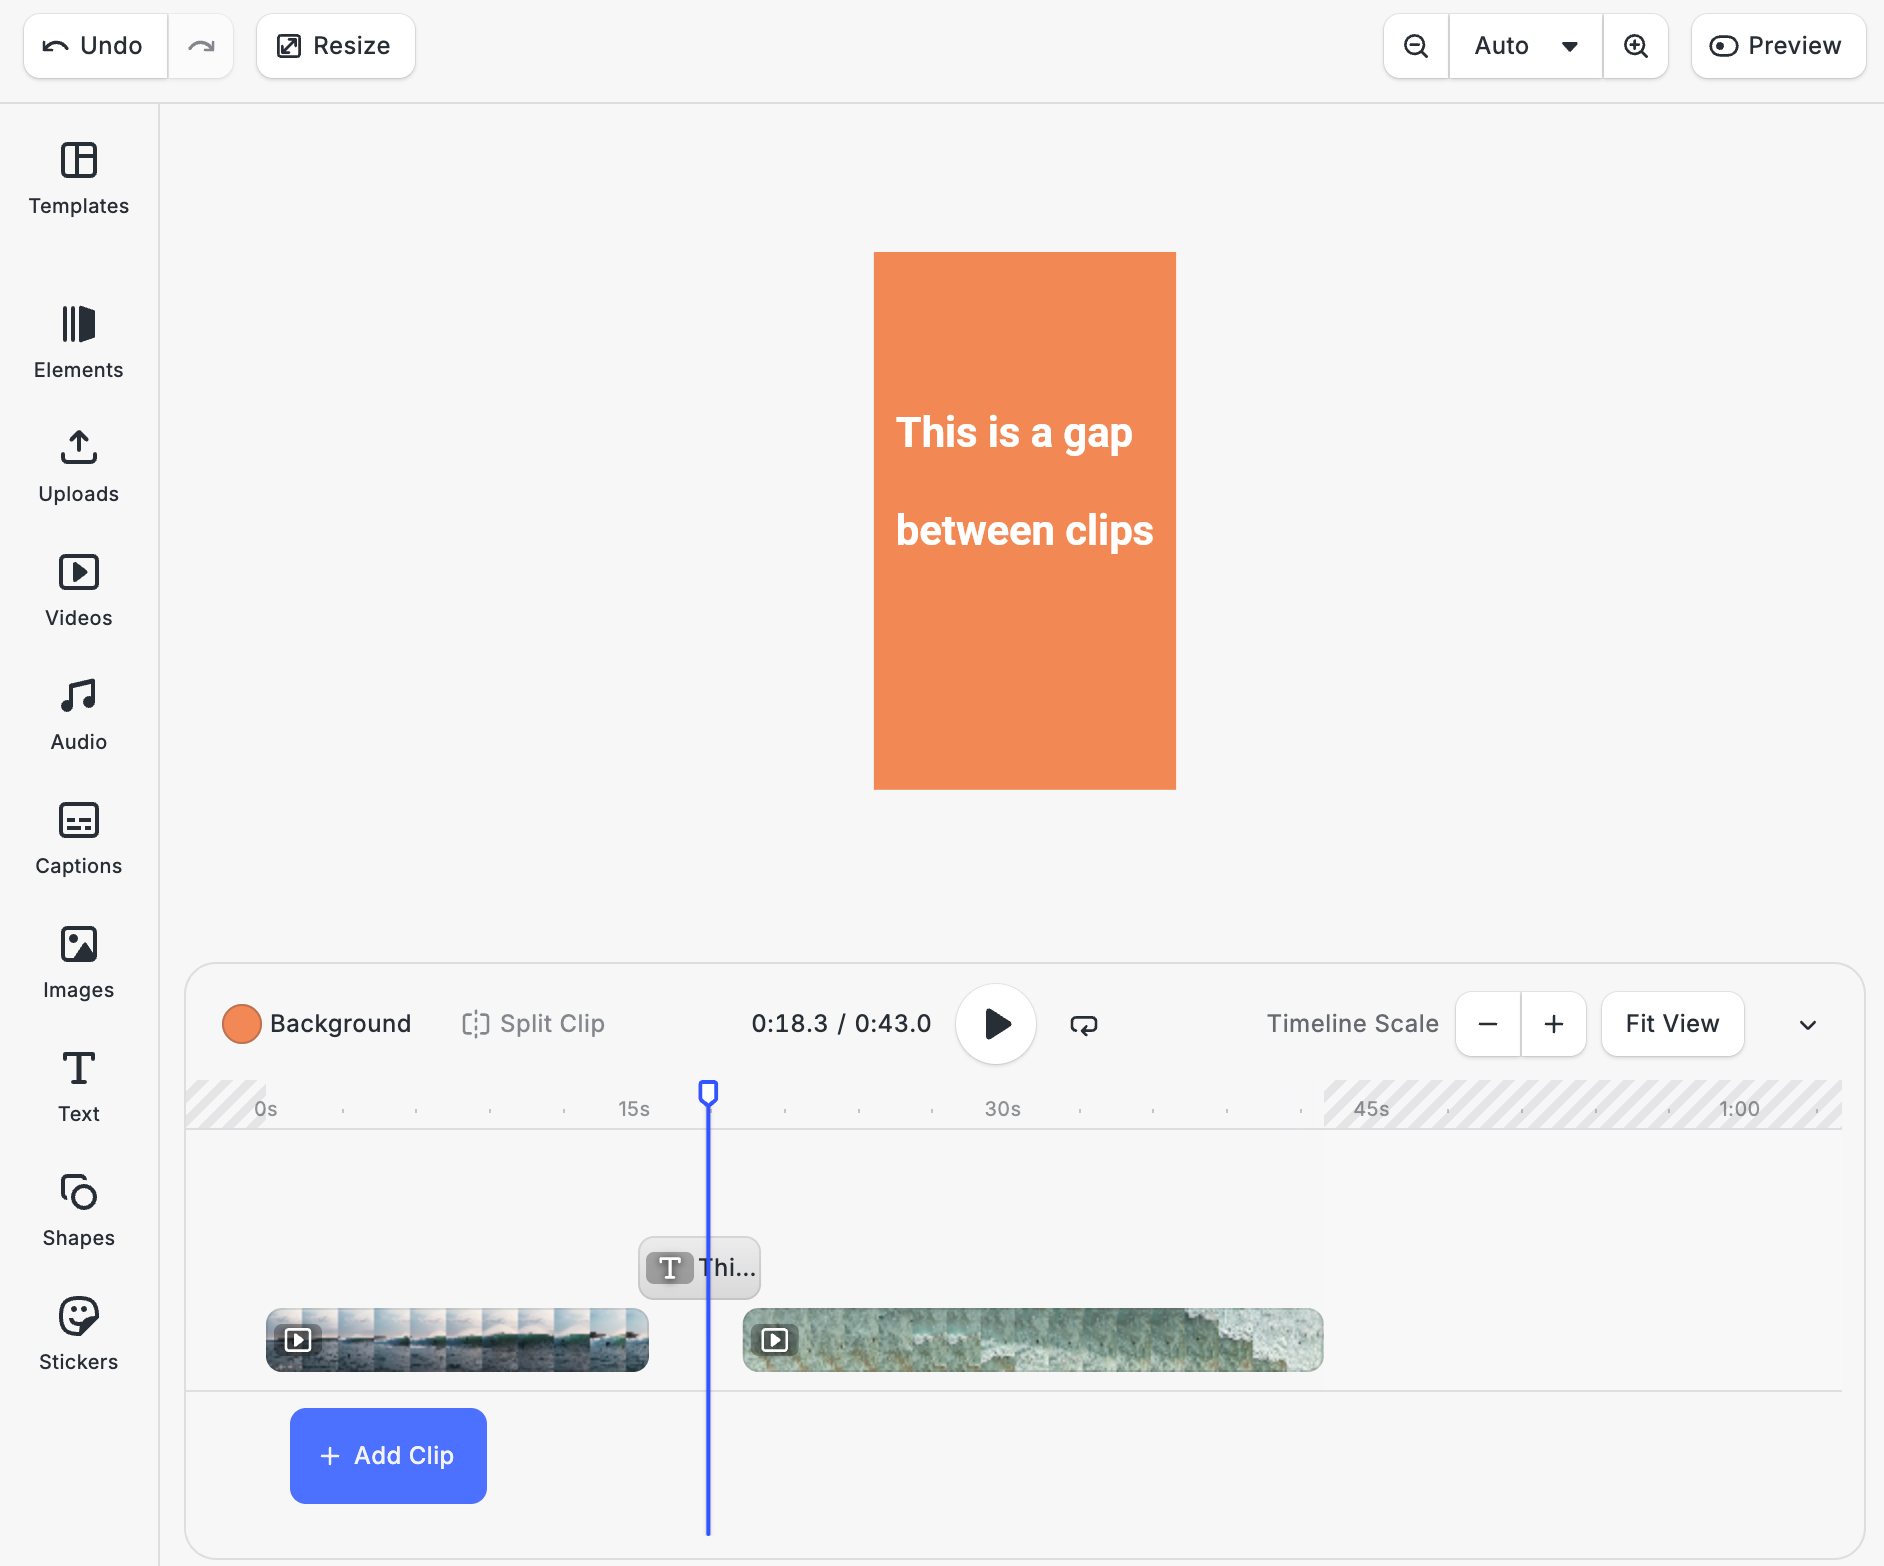Click the Add Clip button
Viewport: 1884px width, 1566px height.
[x=387, y=1456]
